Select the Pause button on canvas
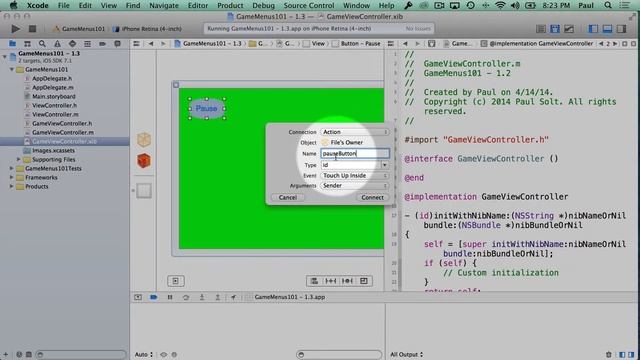This screenshot has width=640, height=360. 207,108
